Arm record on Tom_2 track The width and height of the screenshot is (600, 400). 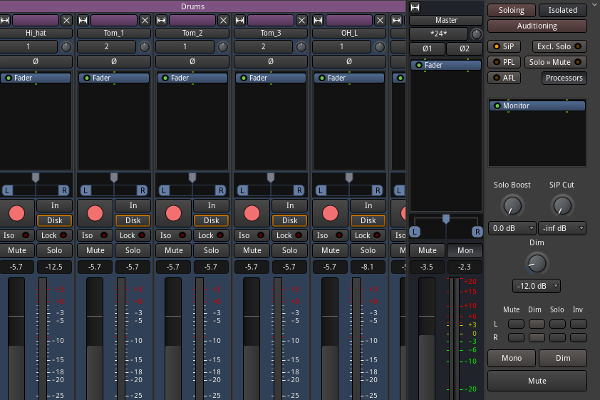click(x=173, y=213)
